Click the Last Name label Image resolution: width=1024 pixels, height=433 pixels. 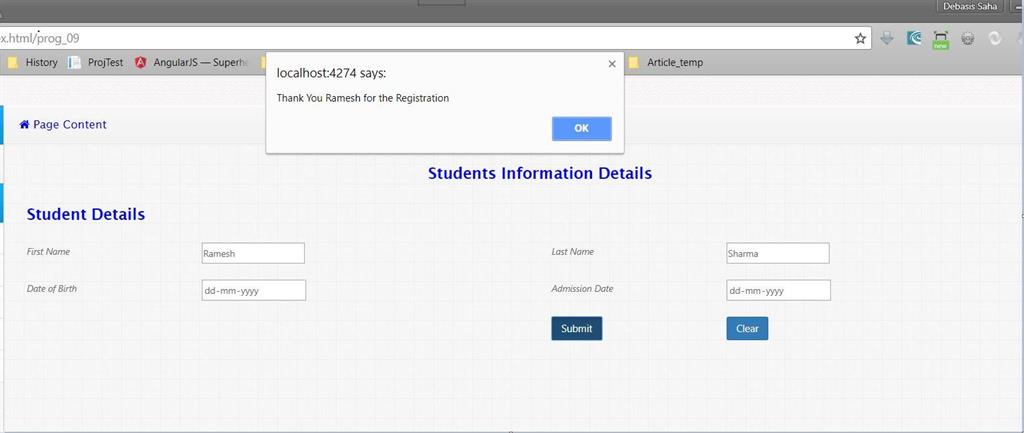click(x=573, y=251)
